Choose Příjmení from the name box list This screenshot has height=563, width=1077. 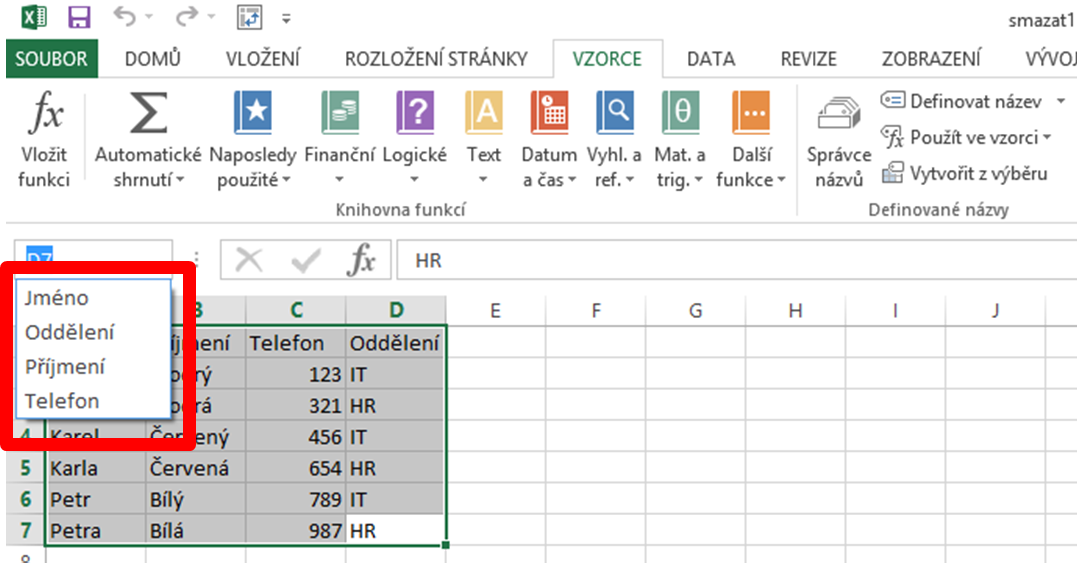(x=93, y=367)
